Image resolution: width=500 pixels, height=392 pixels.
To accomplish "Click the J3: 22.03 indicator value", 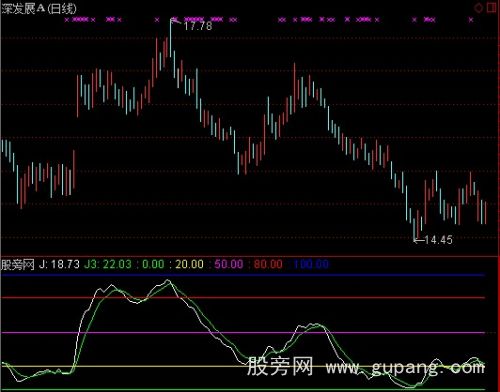I will point(108,264).
